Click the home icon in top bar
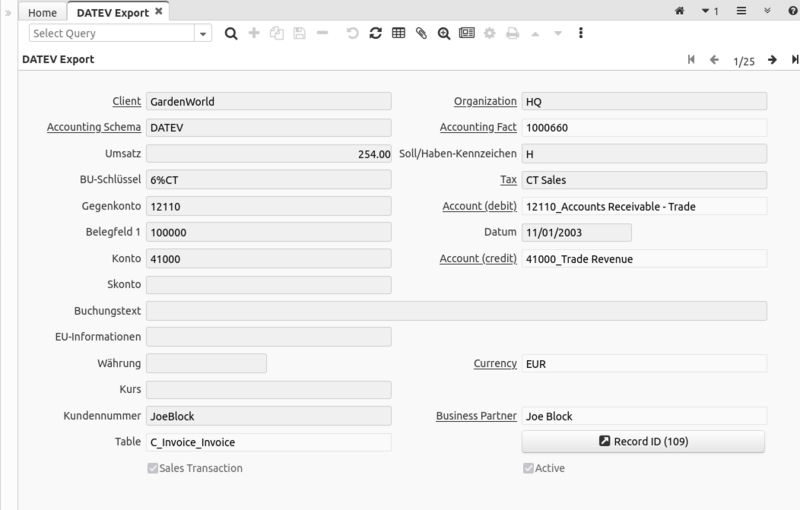The height and width of the screenshot is (510, 800). (x=679, y=11)
